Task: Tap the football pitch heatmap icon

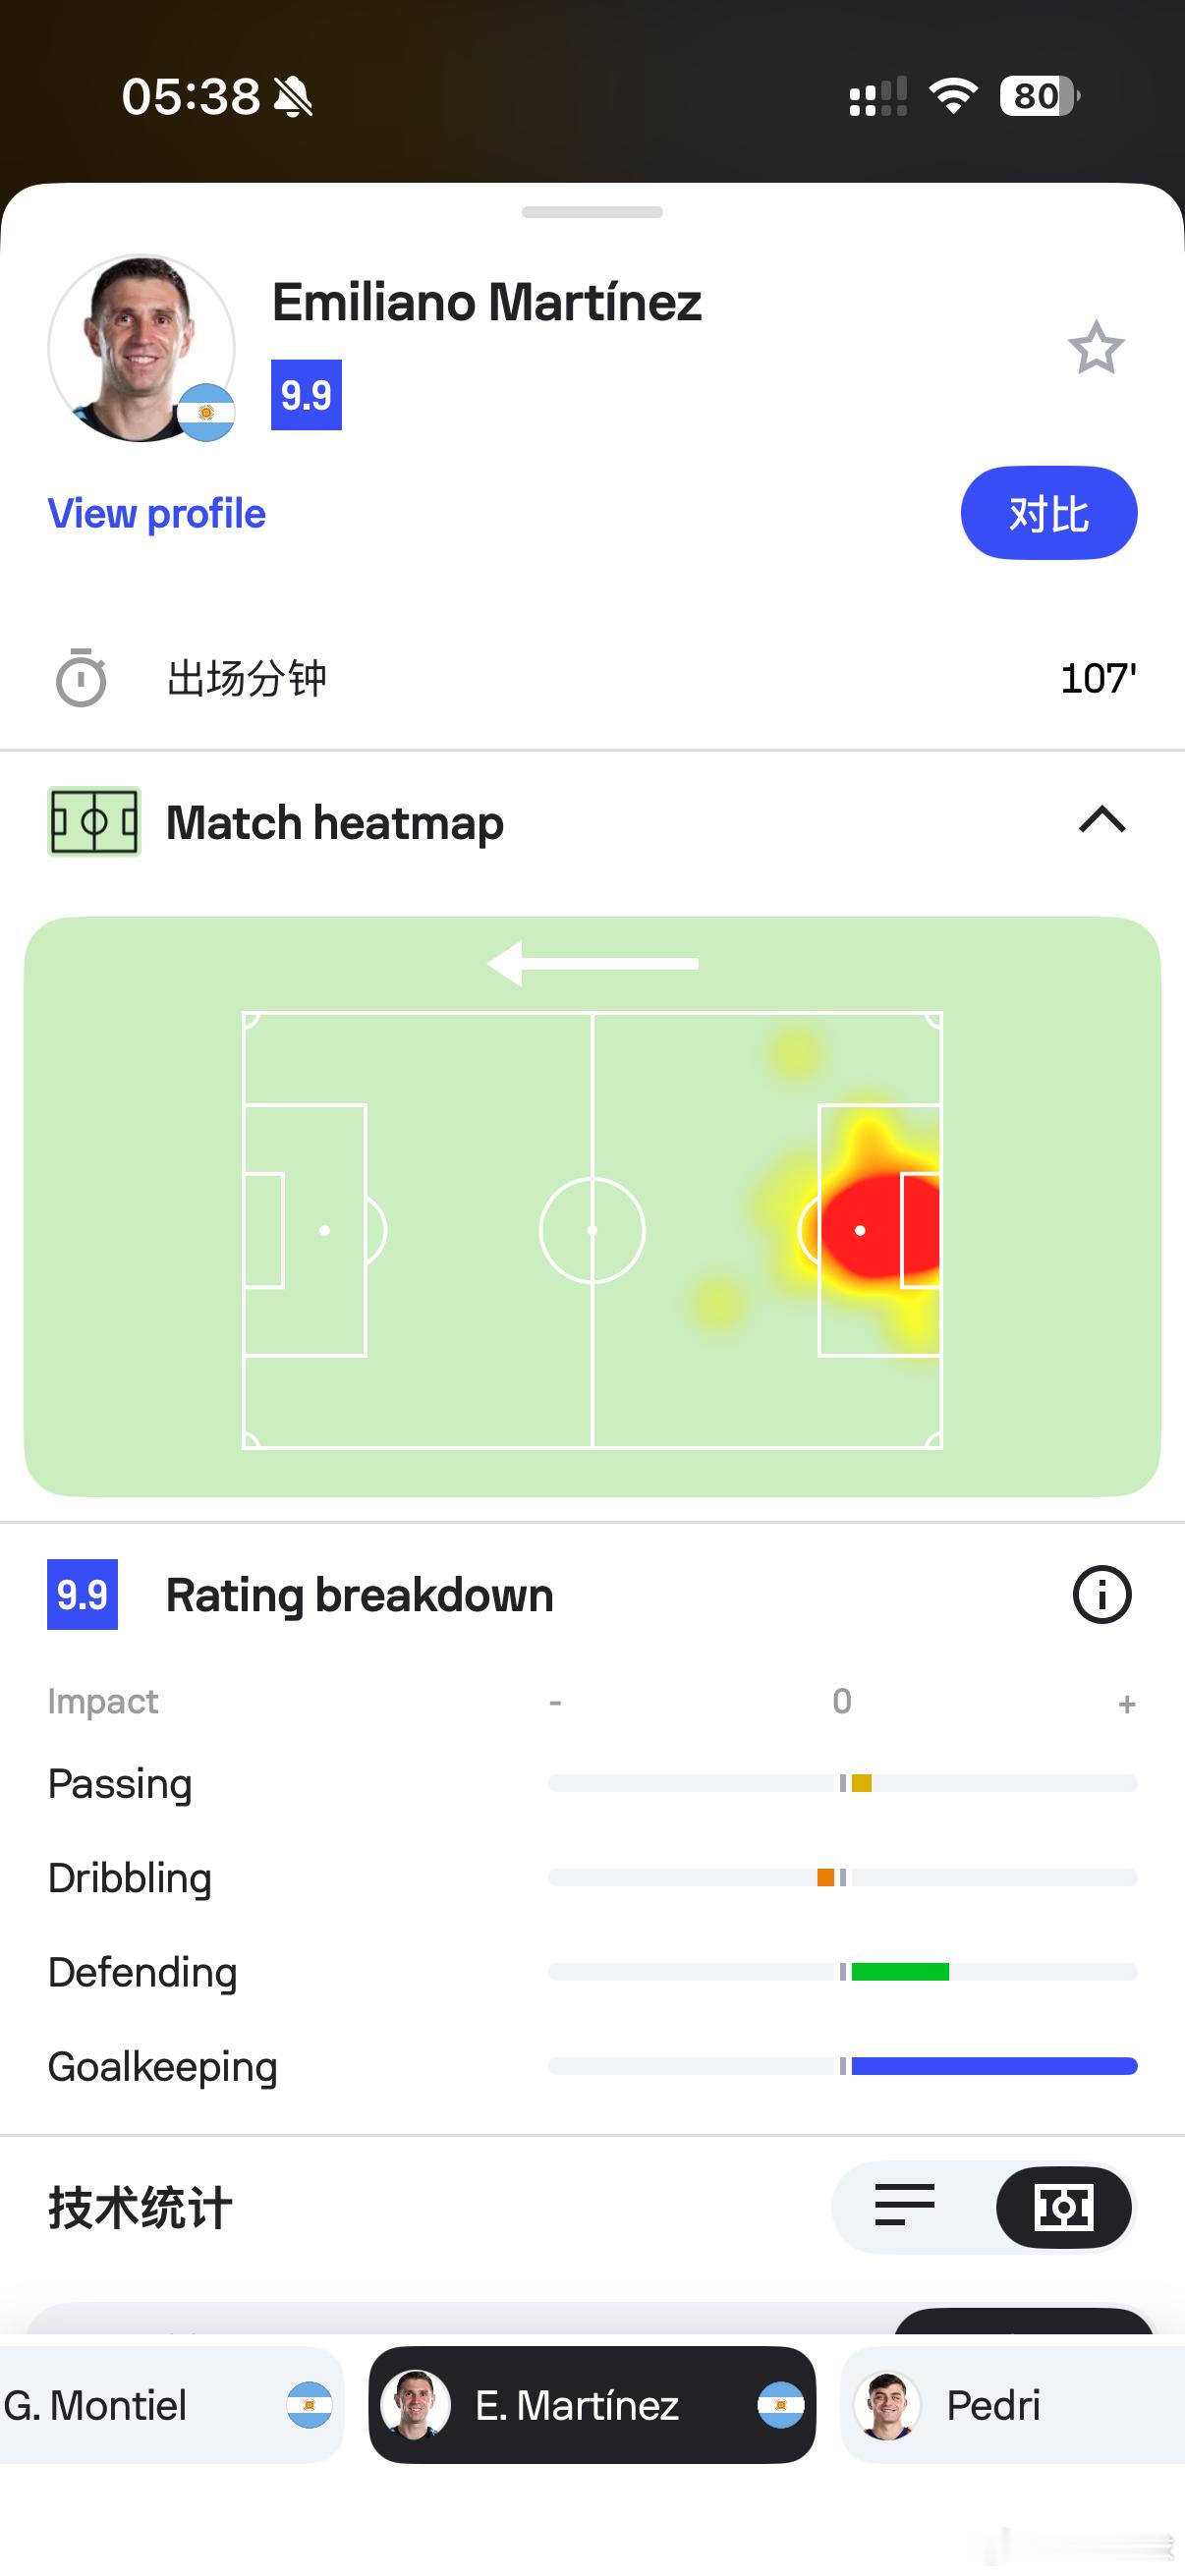Action: (x=94, y=822)
